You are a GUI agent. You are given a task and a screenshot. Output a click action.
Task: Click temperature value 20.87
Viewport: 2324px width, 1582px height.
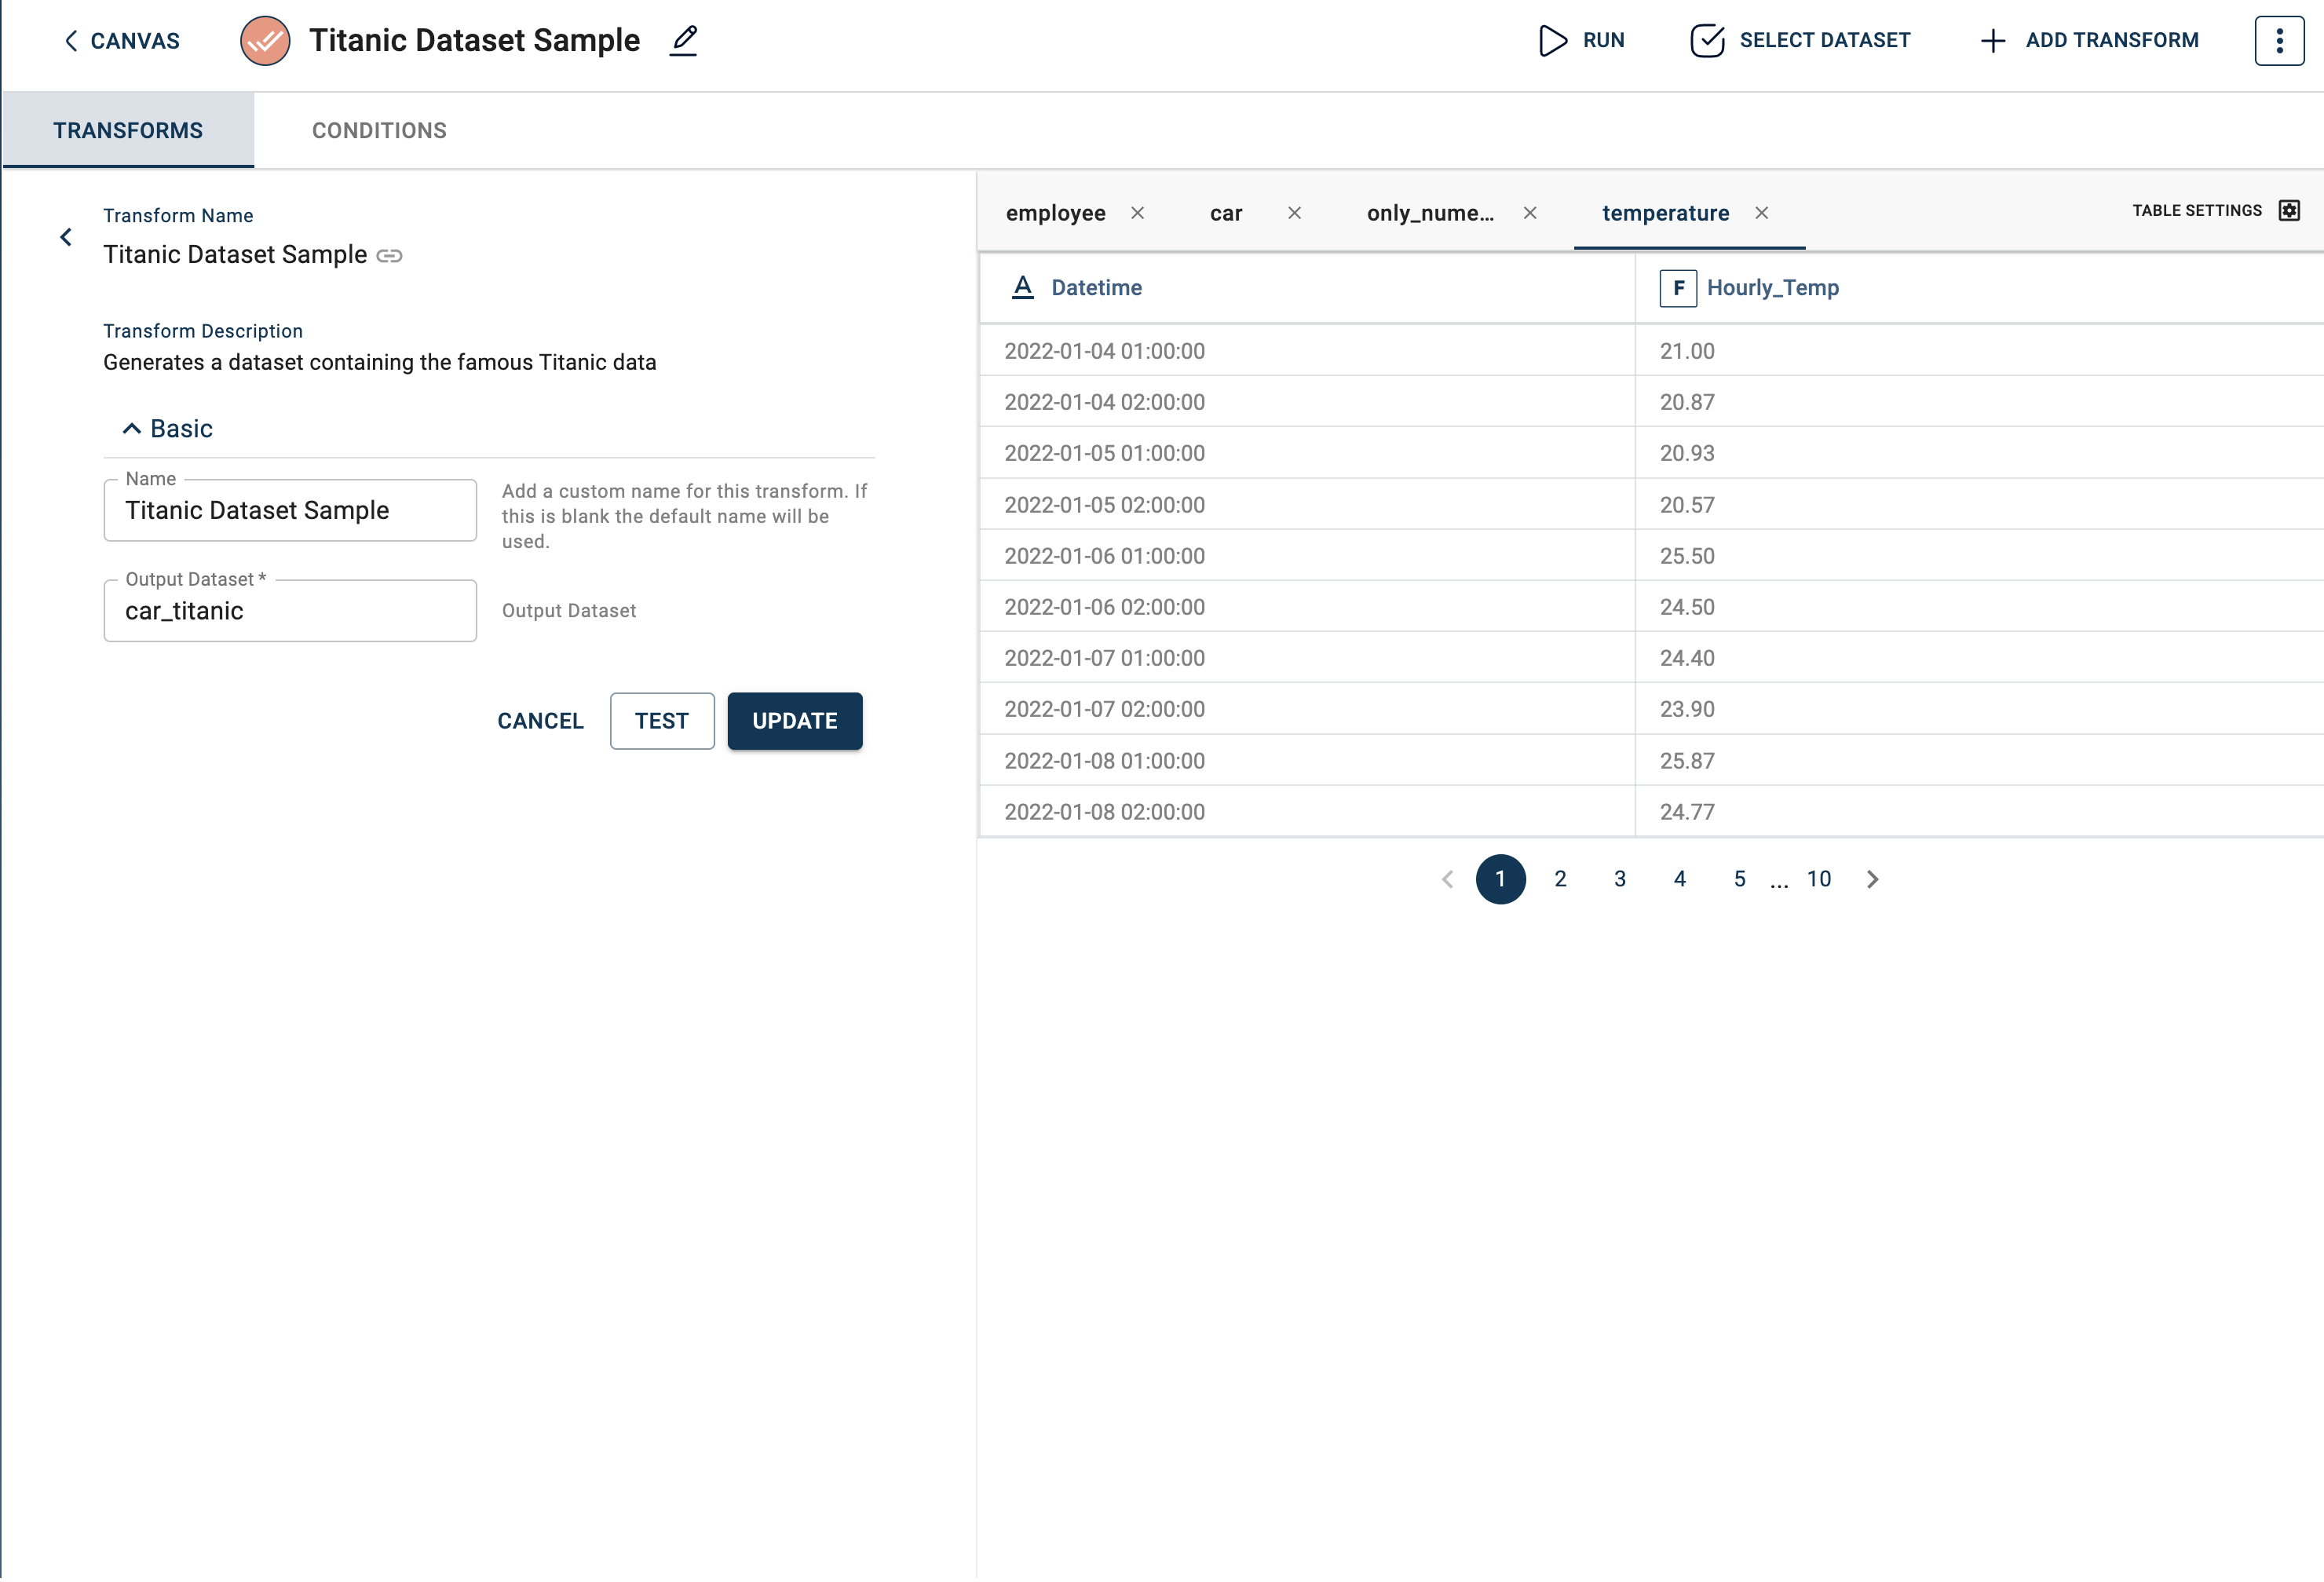[1687, 402]
